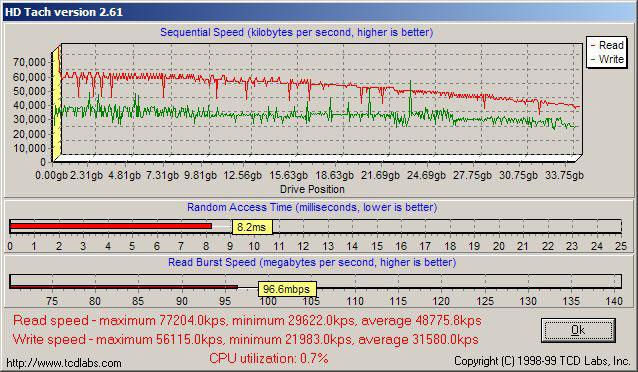The width and height of the screenshot is (638, 372).
Task: Click the 0.00gb drive position label
Action: pyautogui.click(x=51, y=175)
